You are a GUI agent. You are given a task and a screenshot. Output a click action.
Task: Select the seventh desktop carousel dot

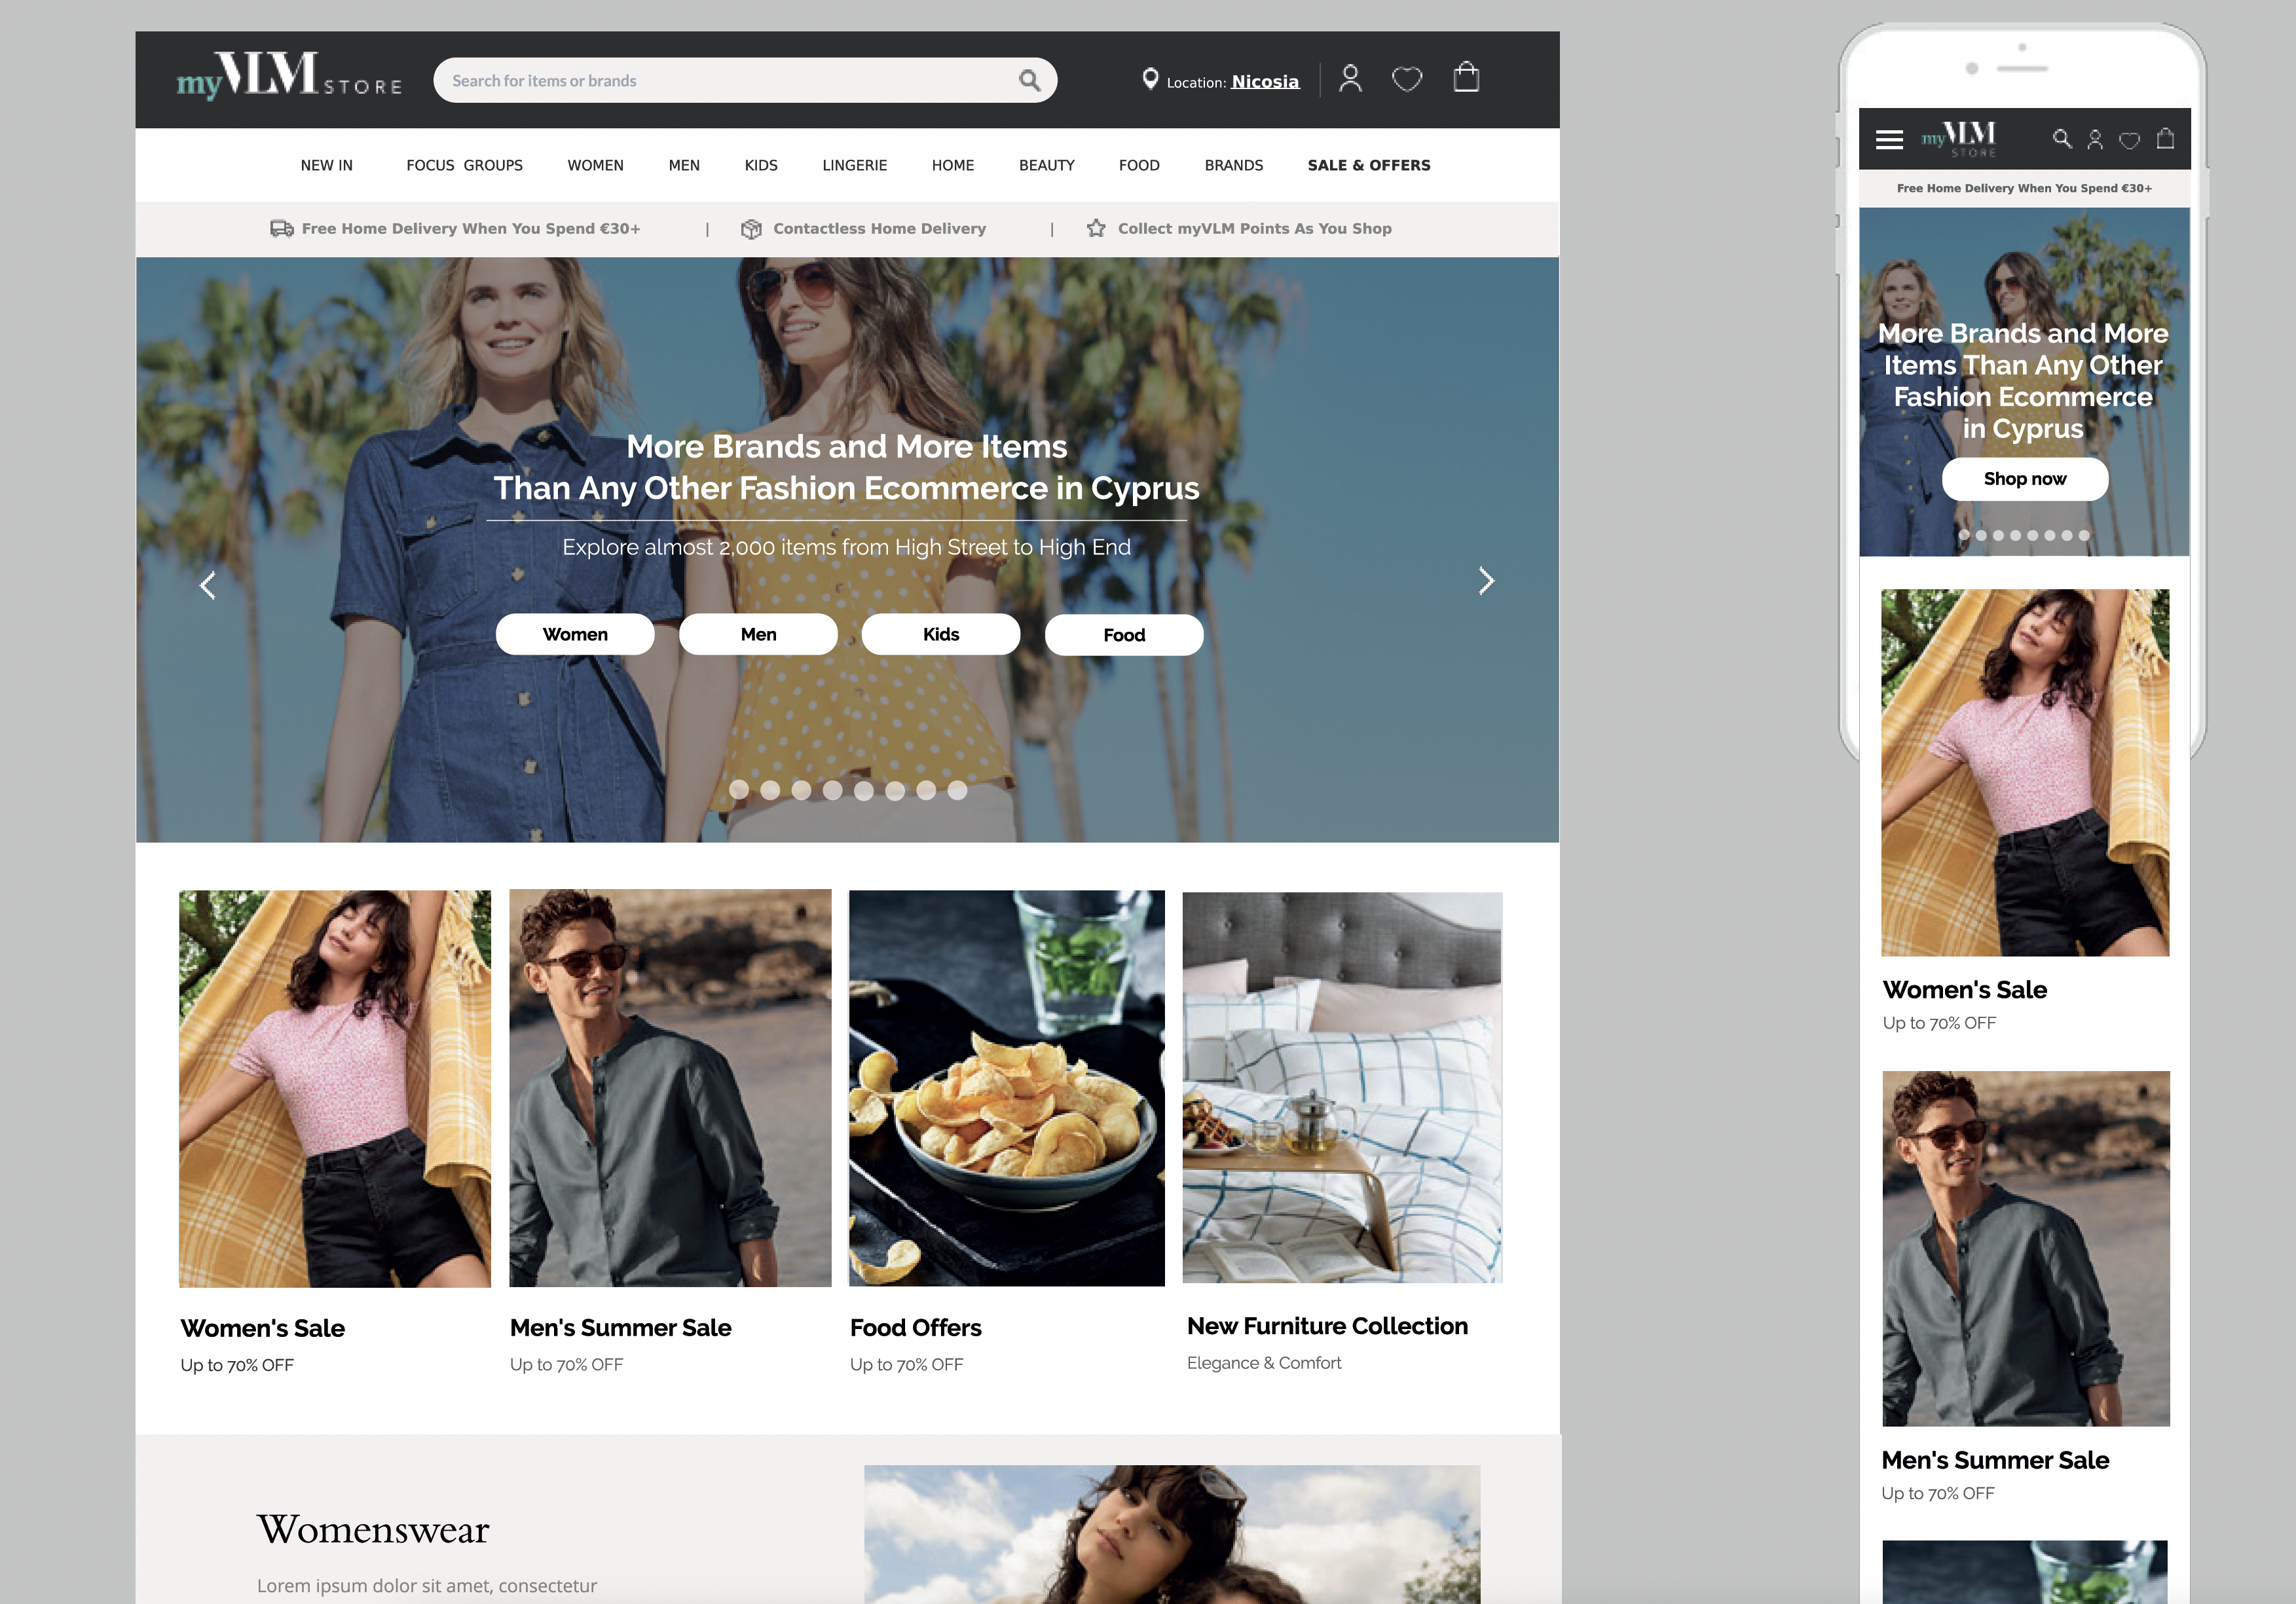tap(926, 790)
